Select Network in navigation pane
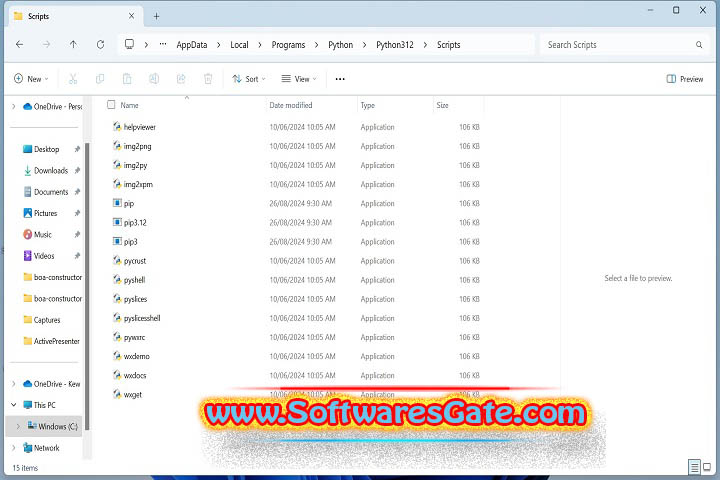The height and width of the screenshot is (480, 720). 41,447
